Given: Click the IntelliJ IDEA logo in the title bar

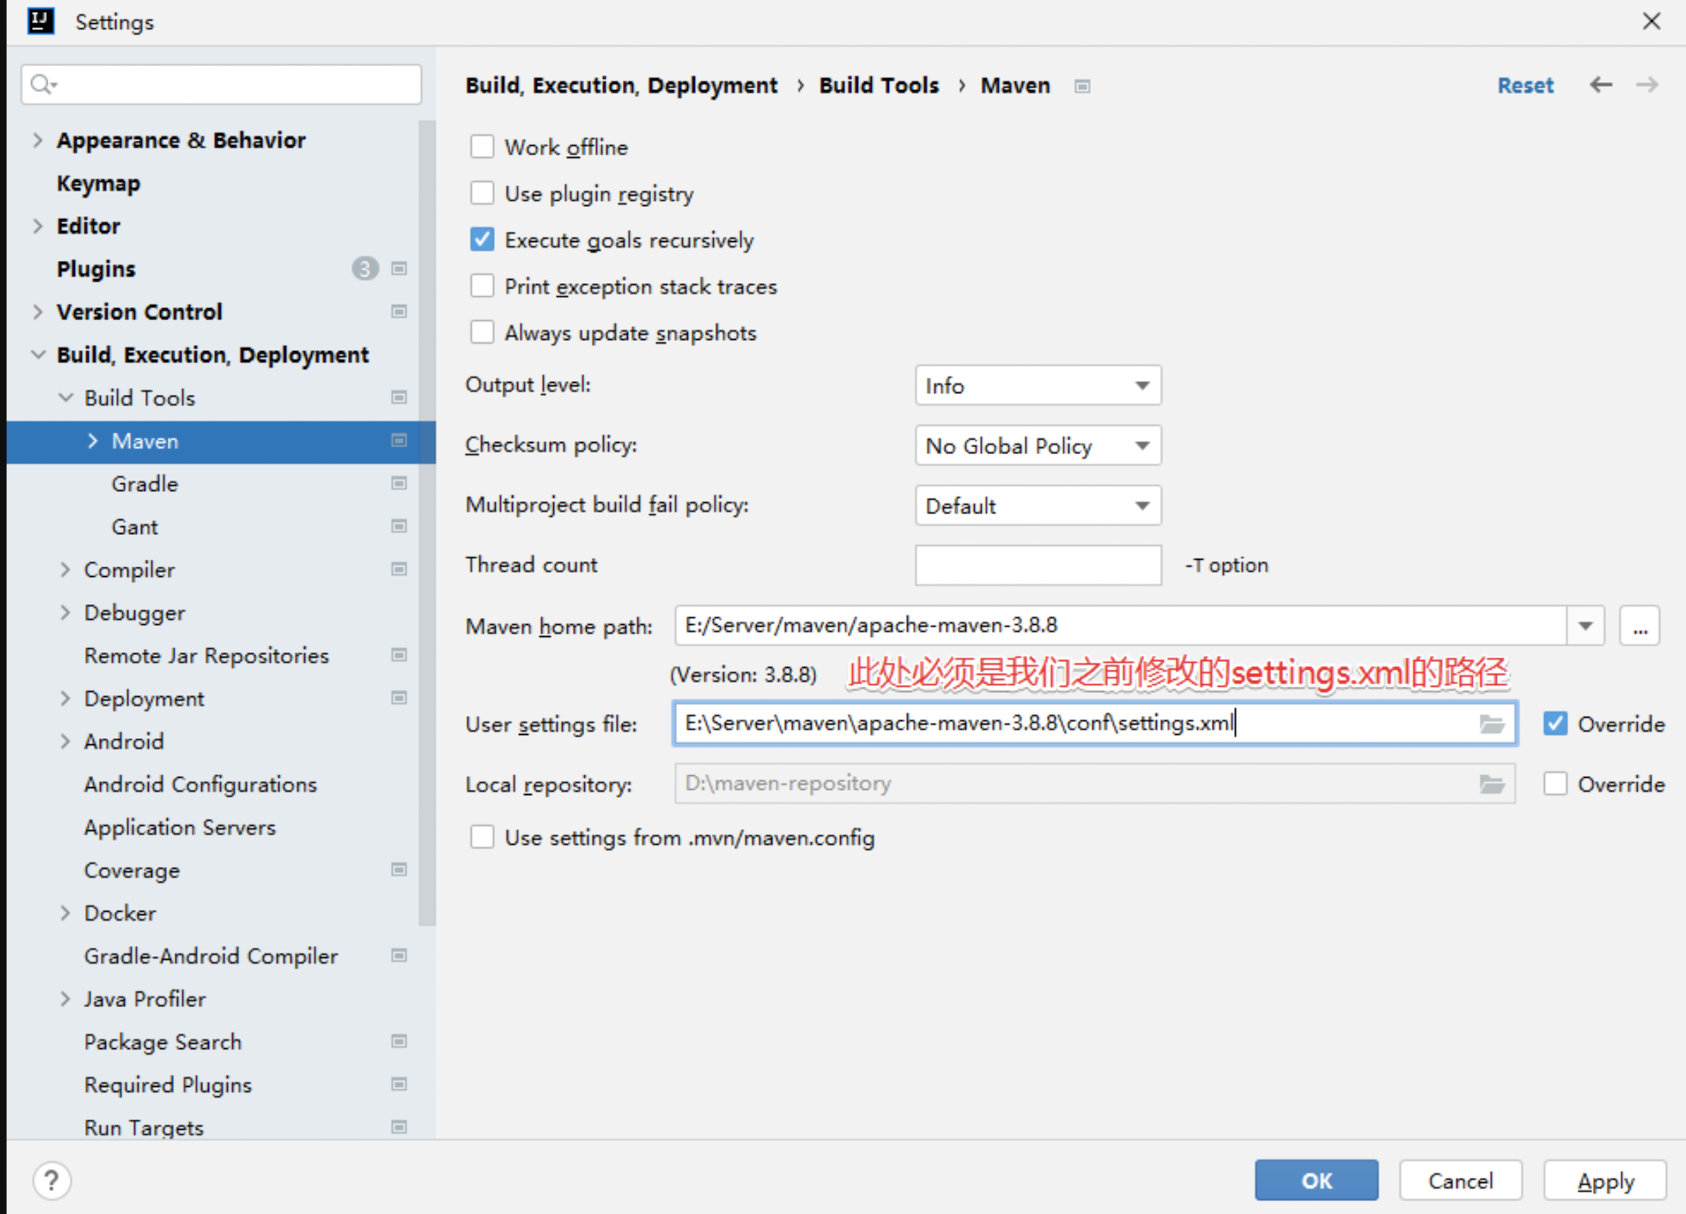Looking at the screenshot, I should pyautogui.click(x=41, y=21).
